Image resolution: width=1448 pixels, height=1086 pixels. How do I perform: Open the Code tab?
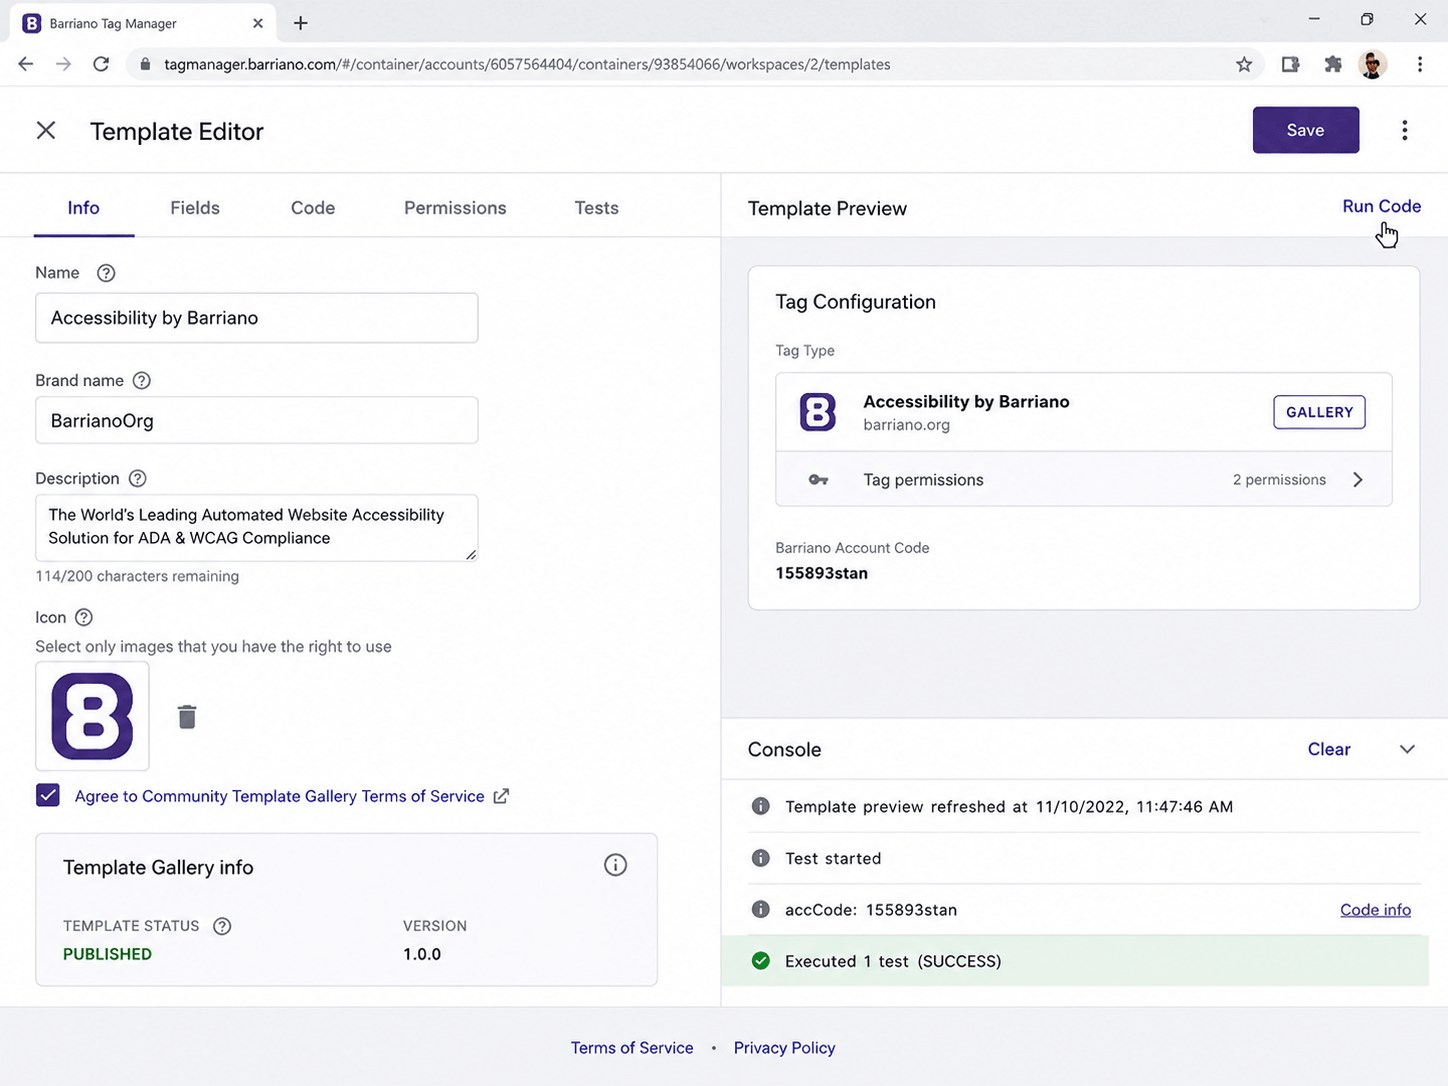click(313, 208)
